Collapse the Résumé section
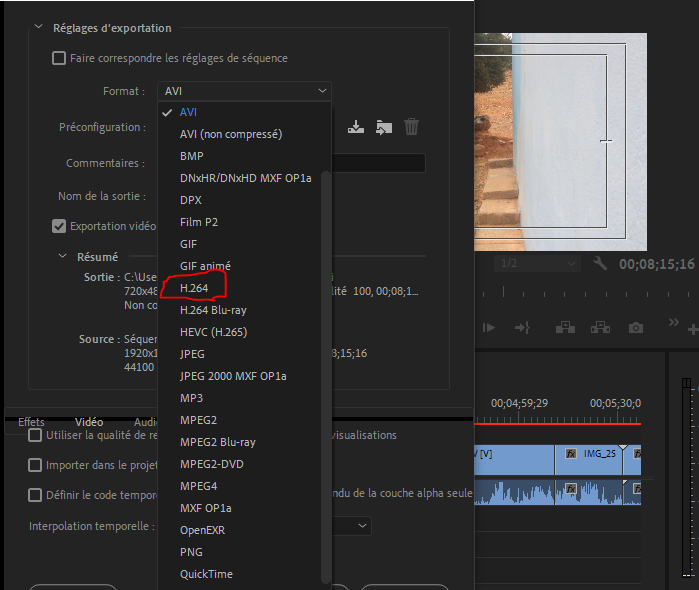Screen dimensions: 699x590 click(62, 256)
